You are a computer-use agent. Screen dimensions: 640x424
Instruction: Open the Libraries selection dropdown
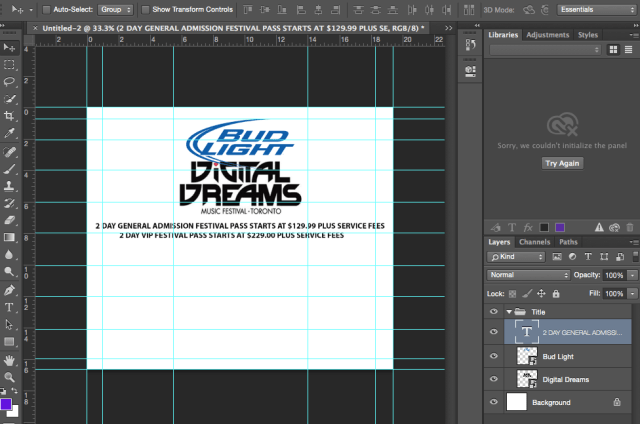tap(545, 50)
